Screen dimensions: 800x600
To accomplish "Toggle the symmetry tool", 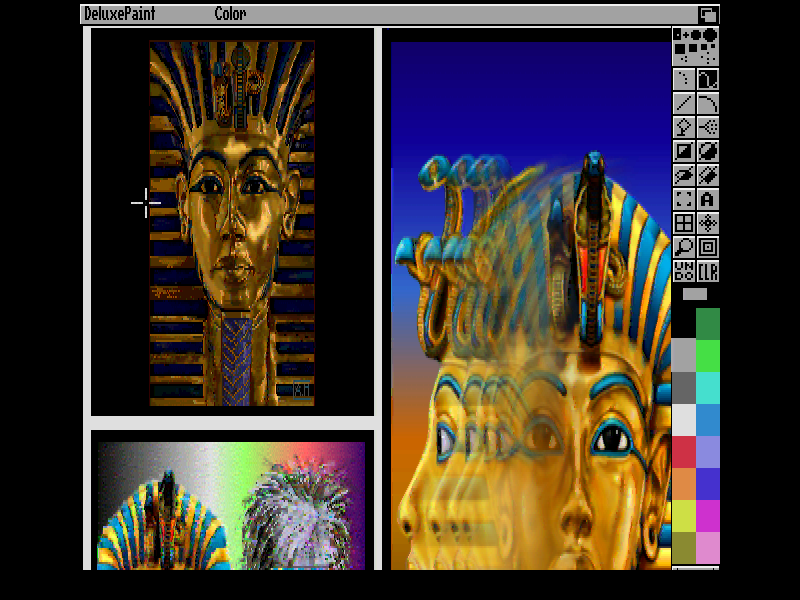I will coord(708,223).
